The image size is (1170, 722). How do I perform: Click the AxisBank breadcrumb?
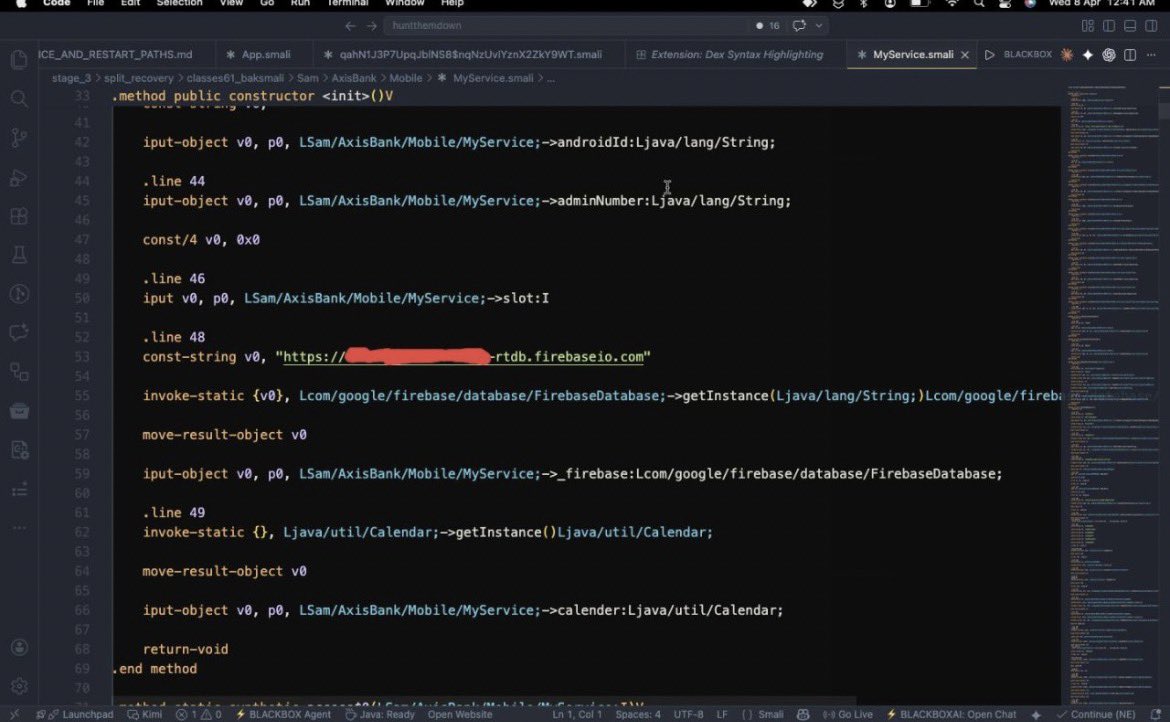click(x=354, y=78)
